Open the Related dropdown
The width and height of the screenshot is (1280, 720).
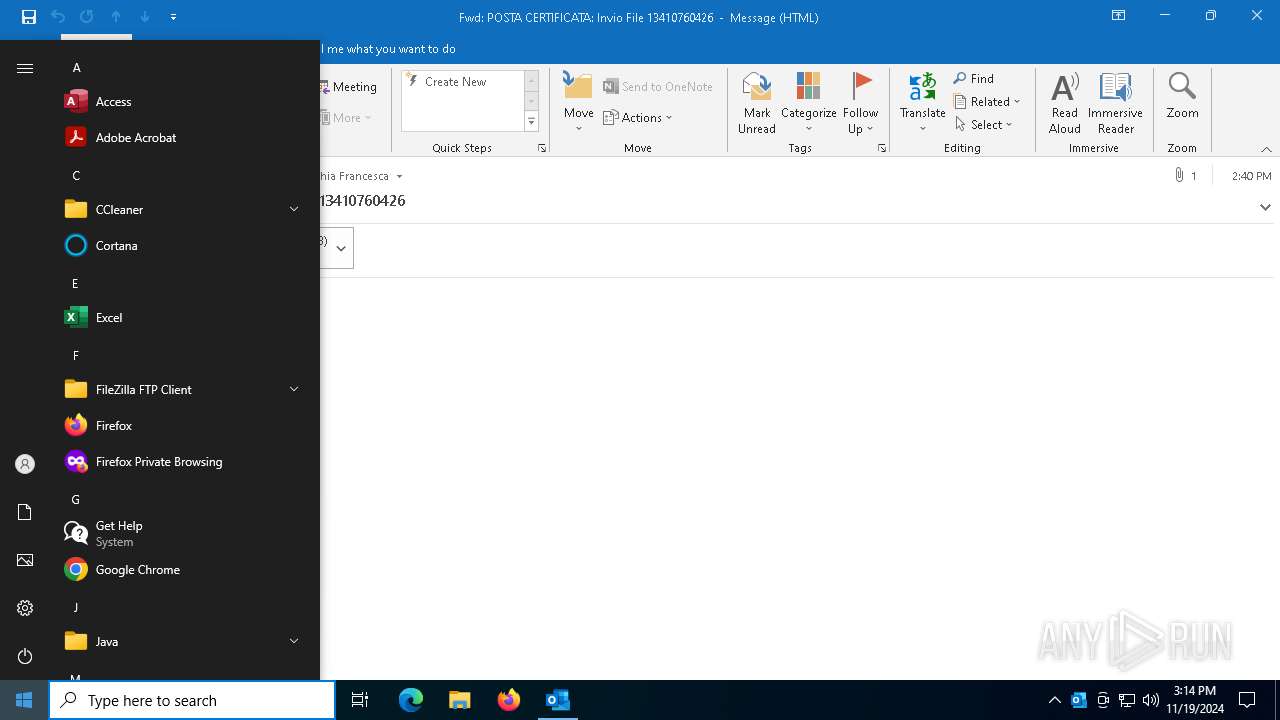point(987,101)
